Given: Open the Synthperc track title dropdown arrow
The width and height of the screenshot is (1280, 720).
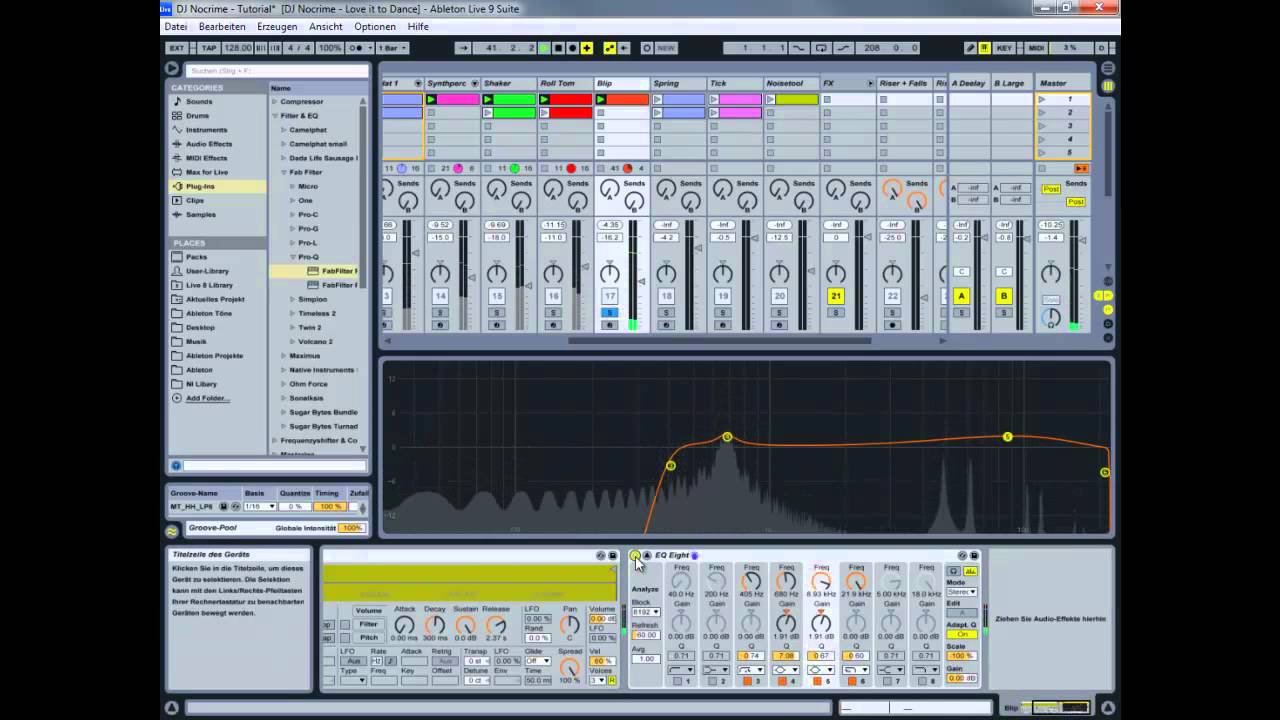Looking at the screenshot, I should click(474, 84).
